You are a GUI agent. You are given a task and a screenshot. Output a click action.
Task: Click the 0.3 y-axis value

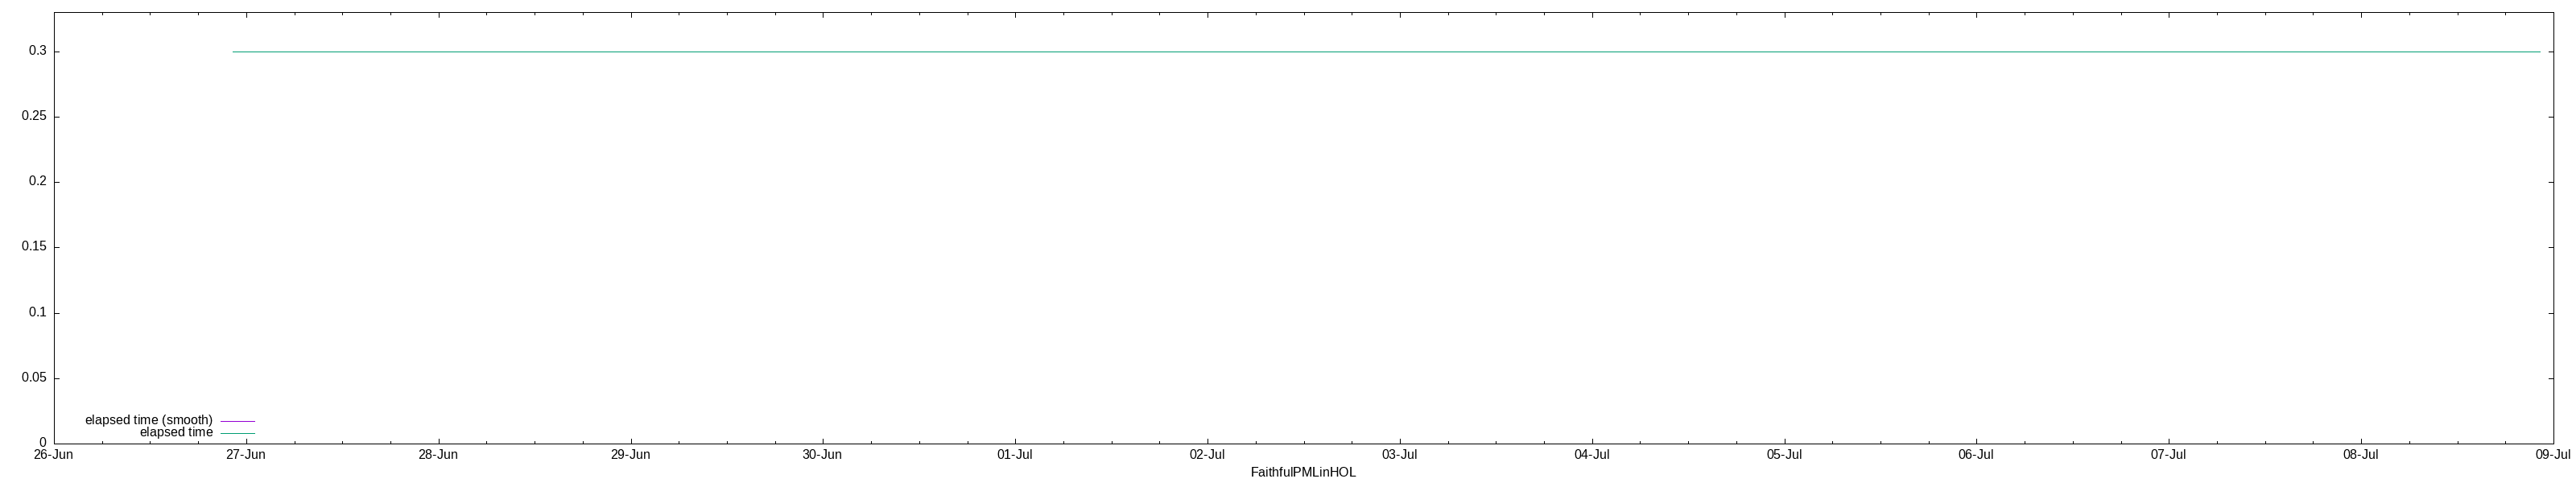(38, 51)
